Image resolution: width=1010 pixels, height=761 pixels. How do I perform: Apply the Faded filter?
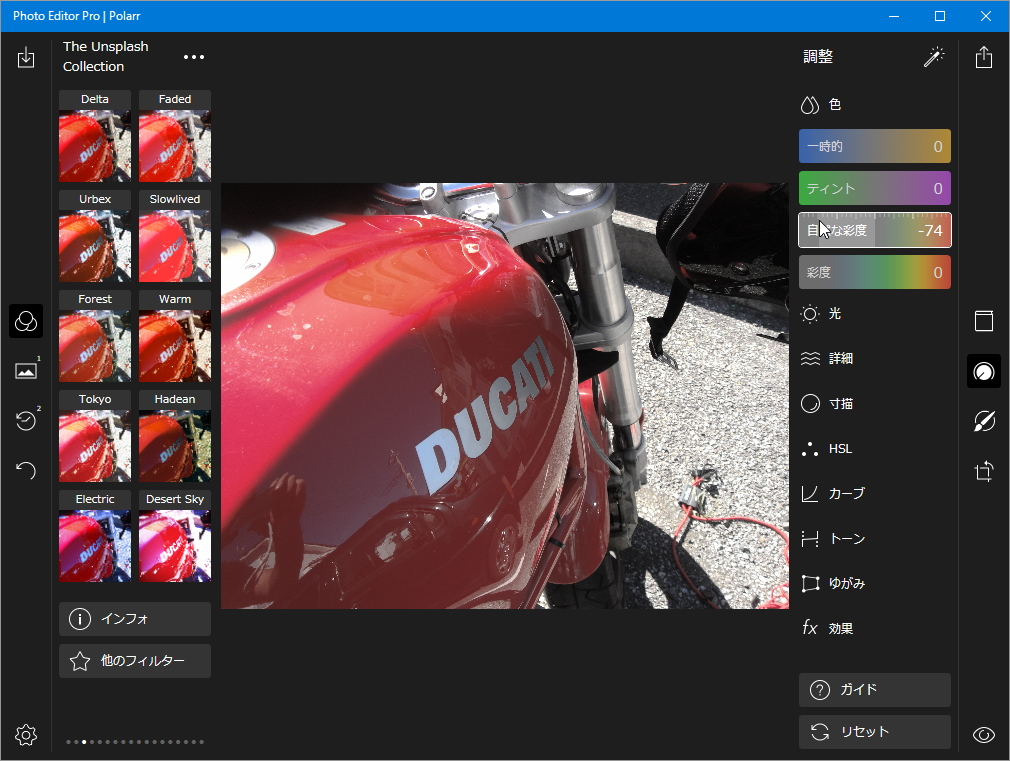pyautogui.click(x=175, y=136)
